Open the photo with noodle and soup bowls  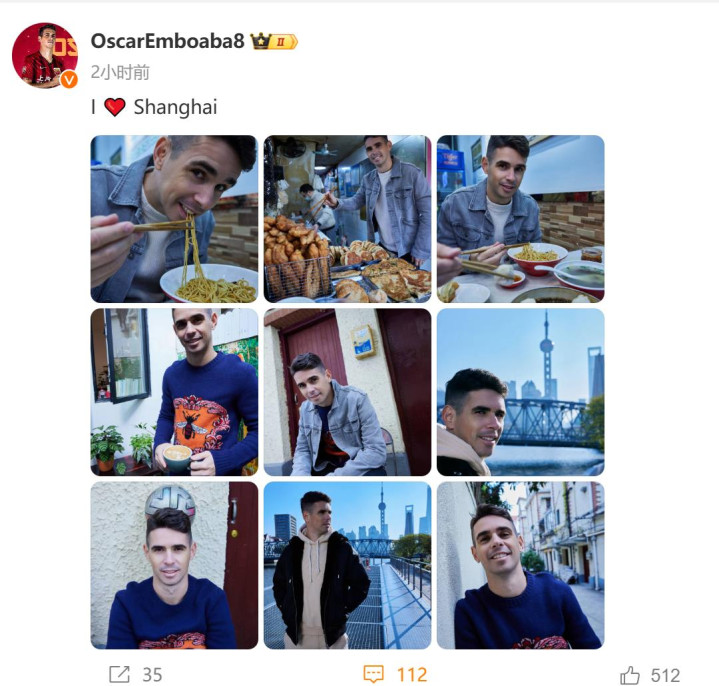click(x=520, y=219)
